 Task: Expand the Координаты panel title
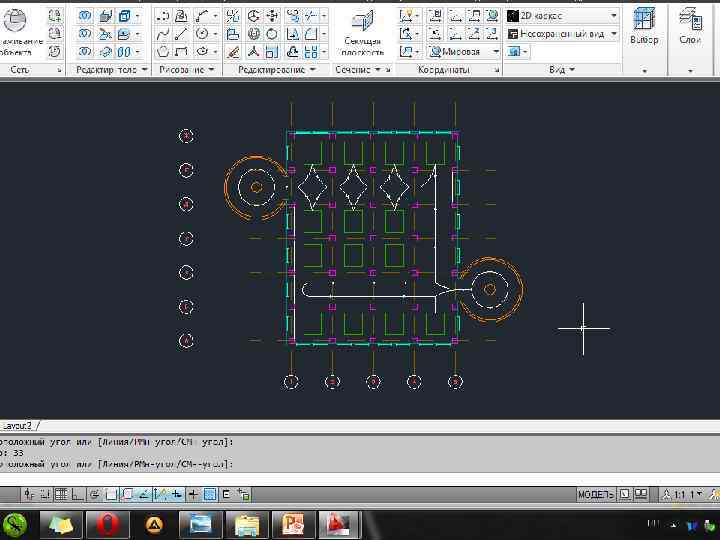[443, 70]
